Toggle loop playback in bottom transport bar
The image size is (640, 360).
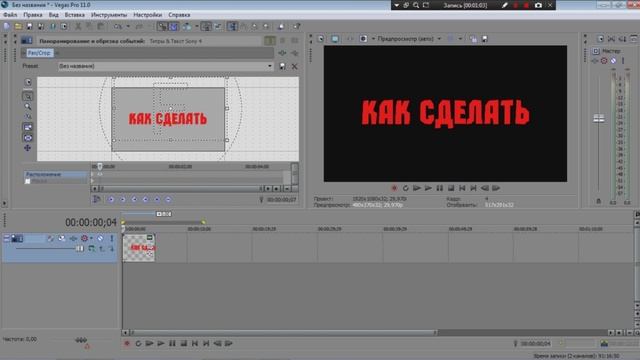pyautogui.click(x=138, y=344)
